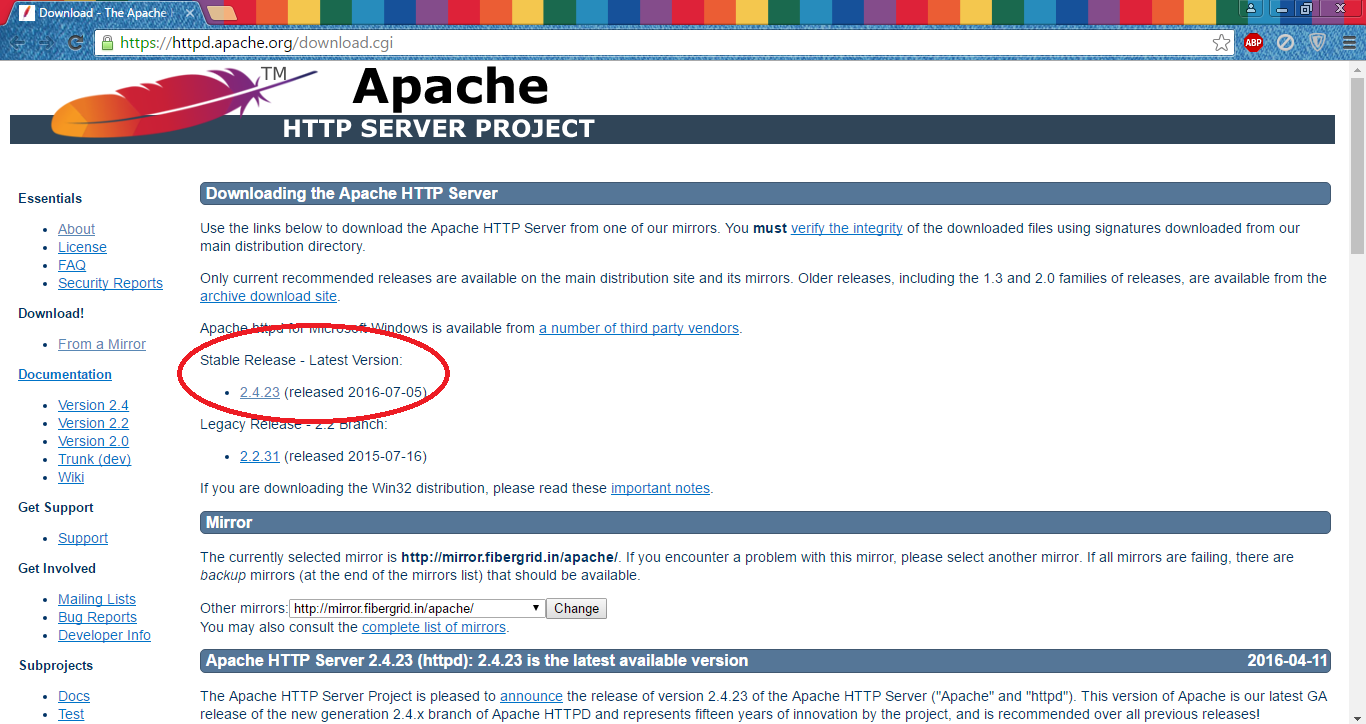Open a number of third party vendors link
This screenshot has height=724, width=1366.
coord(639,328)
